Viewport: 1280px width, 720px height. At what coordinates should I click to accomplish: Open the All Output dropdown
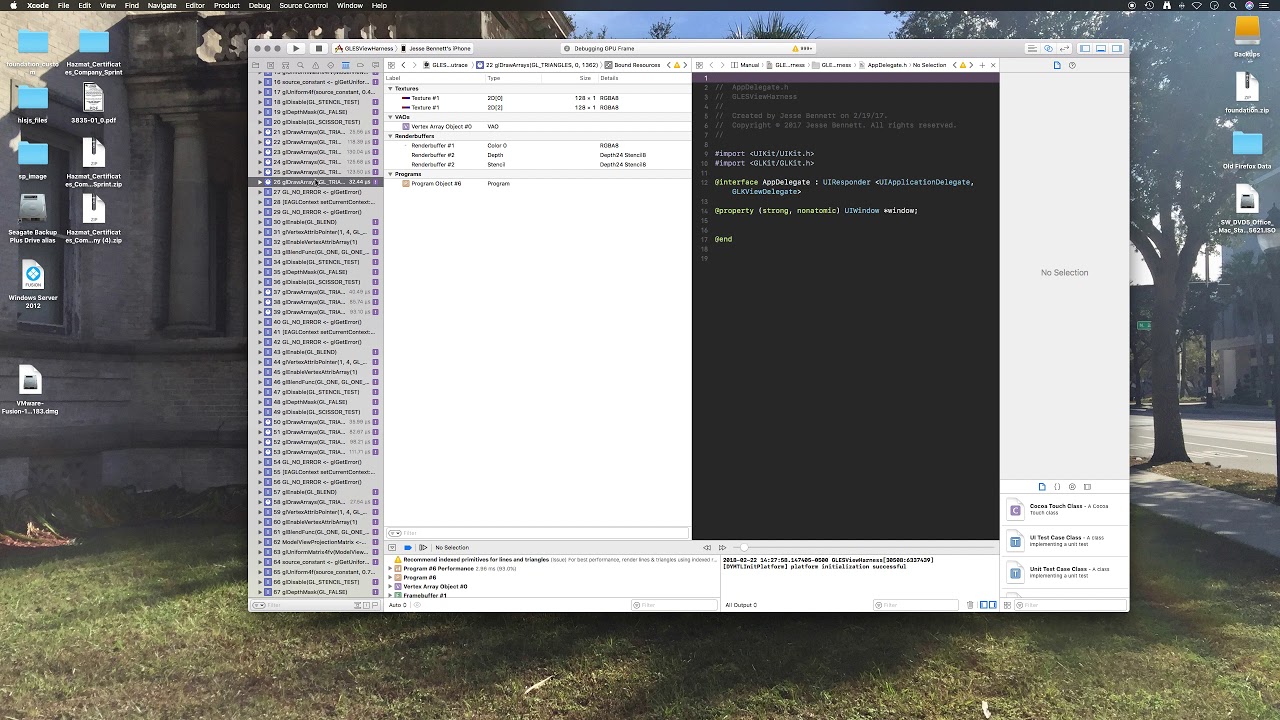click(742, 605)
